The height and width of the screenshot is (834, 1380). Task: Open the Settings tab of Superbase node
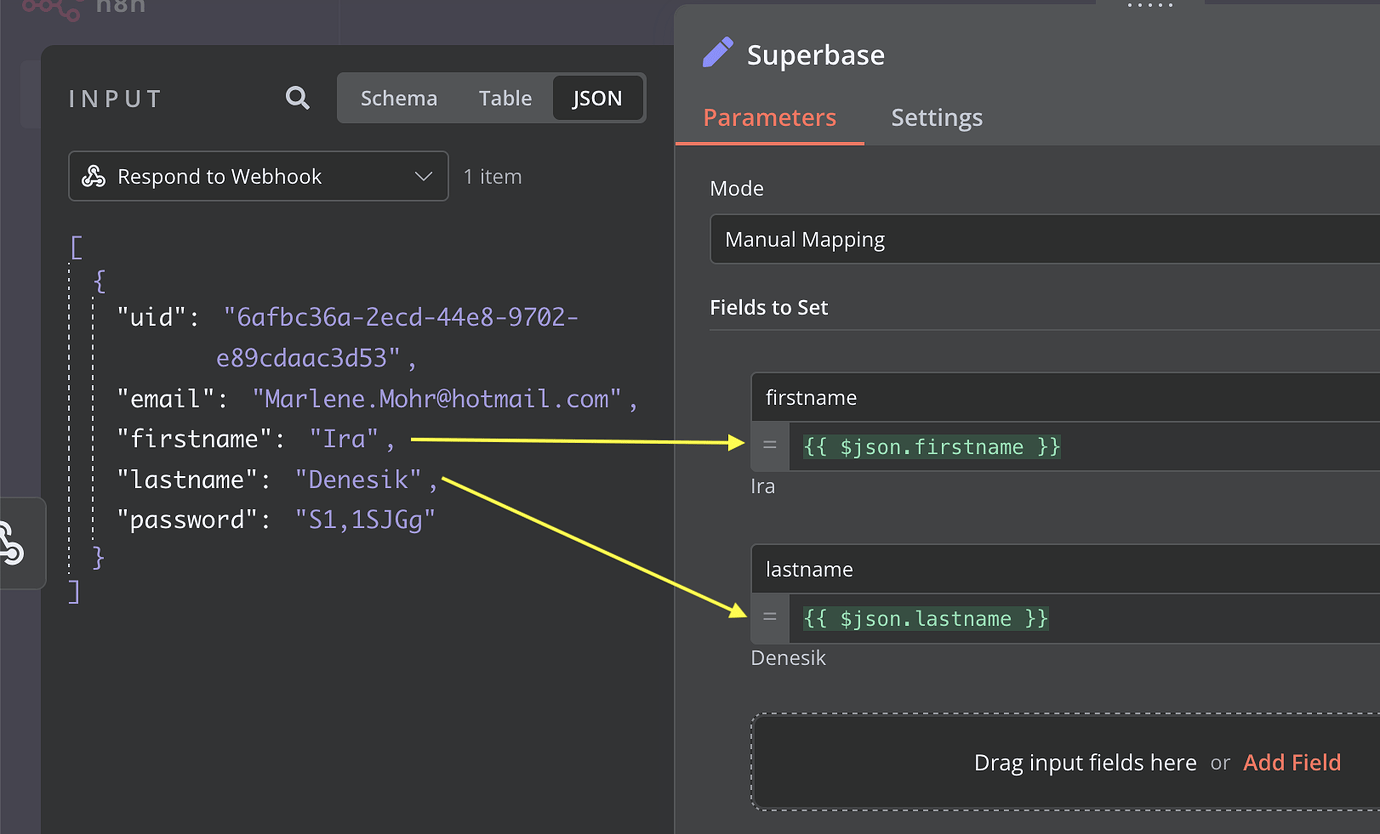pyautogui.click(x=936, y=117)
